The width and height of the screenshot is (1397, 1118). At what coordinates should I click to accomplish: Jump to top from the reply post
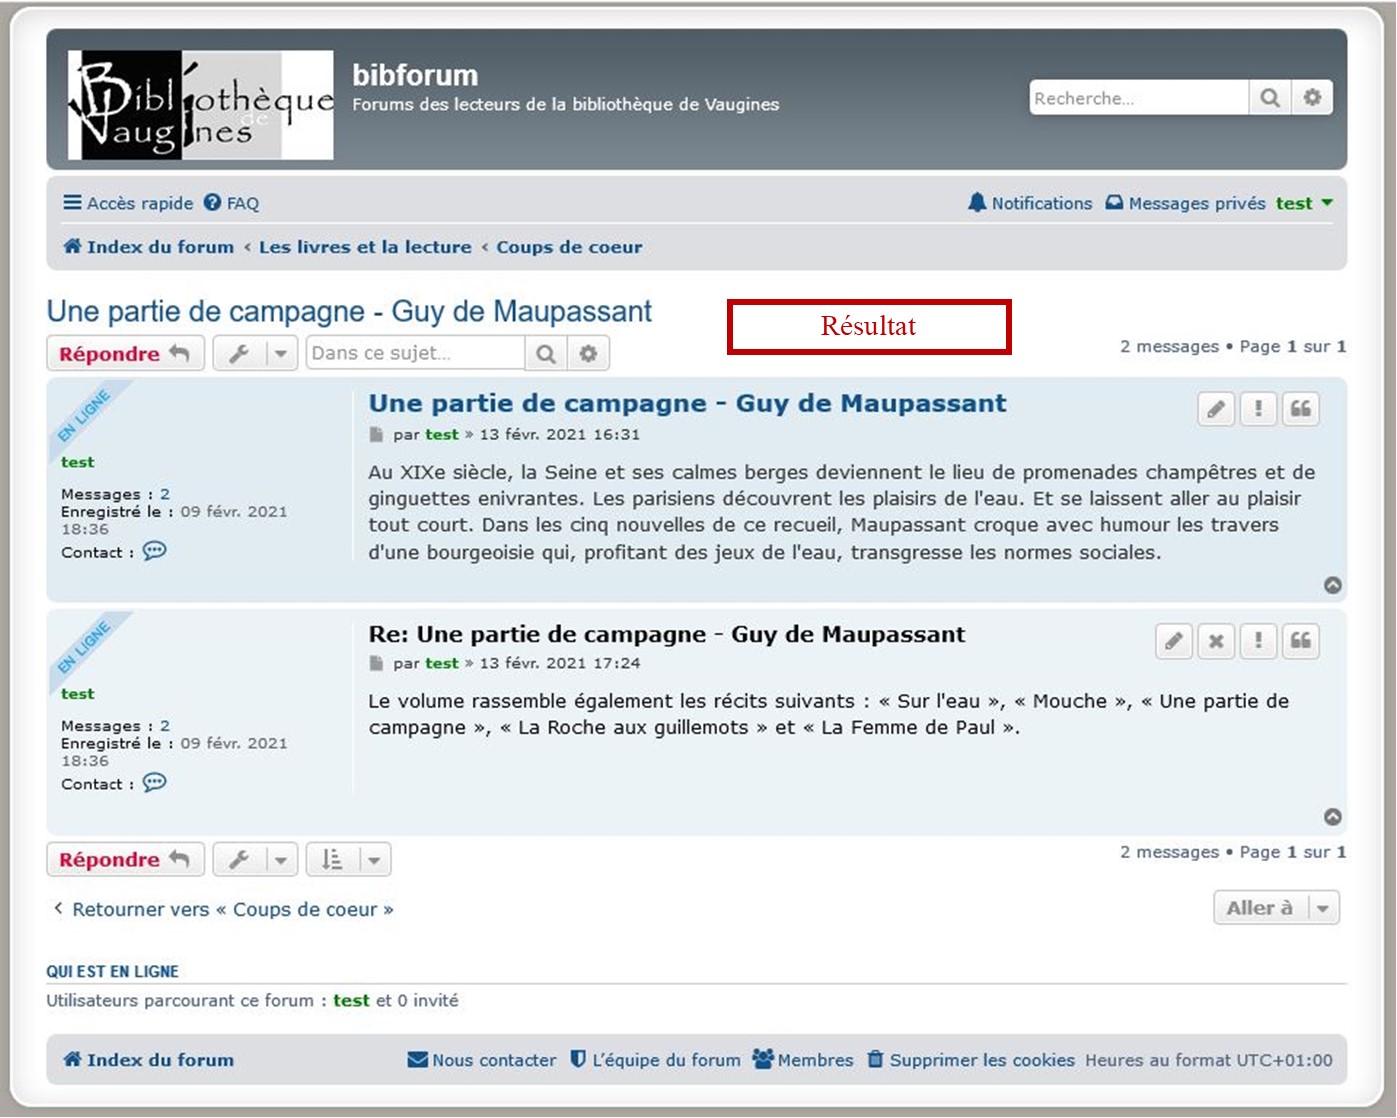click(x=1332, y=817)
